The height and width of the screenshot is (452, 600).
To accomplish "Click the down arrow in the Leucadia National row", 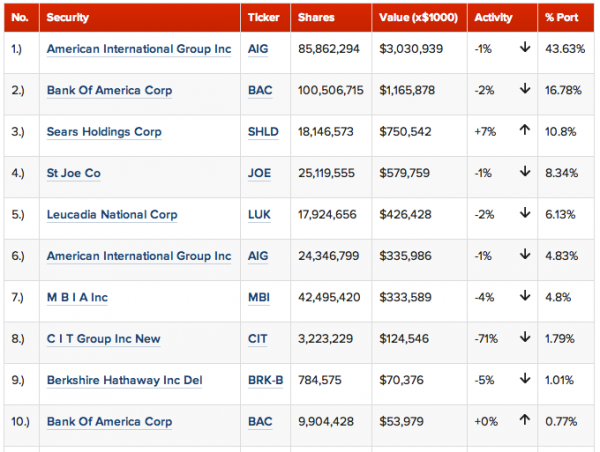I will [524, 214].
